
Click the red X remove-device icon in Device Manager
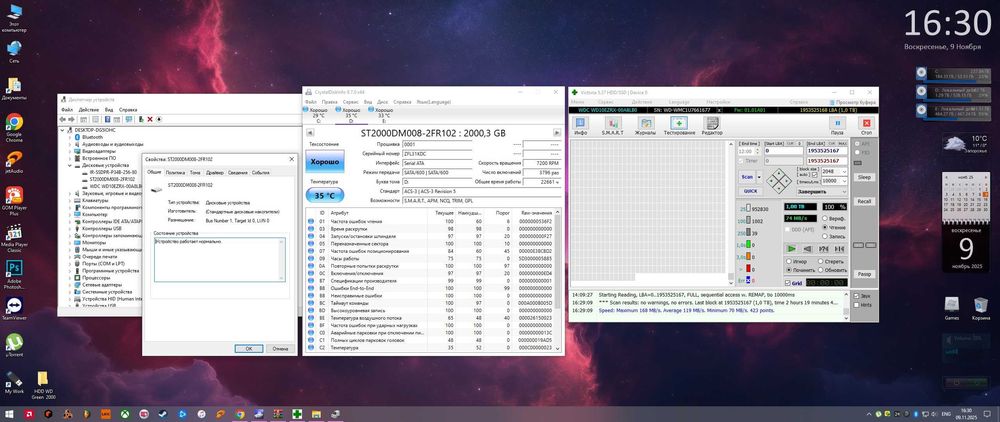coord(150,119)
